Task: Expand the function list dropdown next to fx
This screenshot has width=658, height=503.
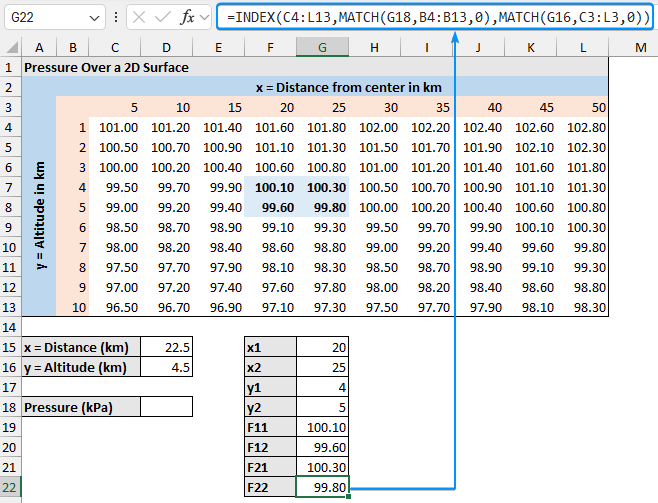Action: pyautogui.click(x=205, y=18)
